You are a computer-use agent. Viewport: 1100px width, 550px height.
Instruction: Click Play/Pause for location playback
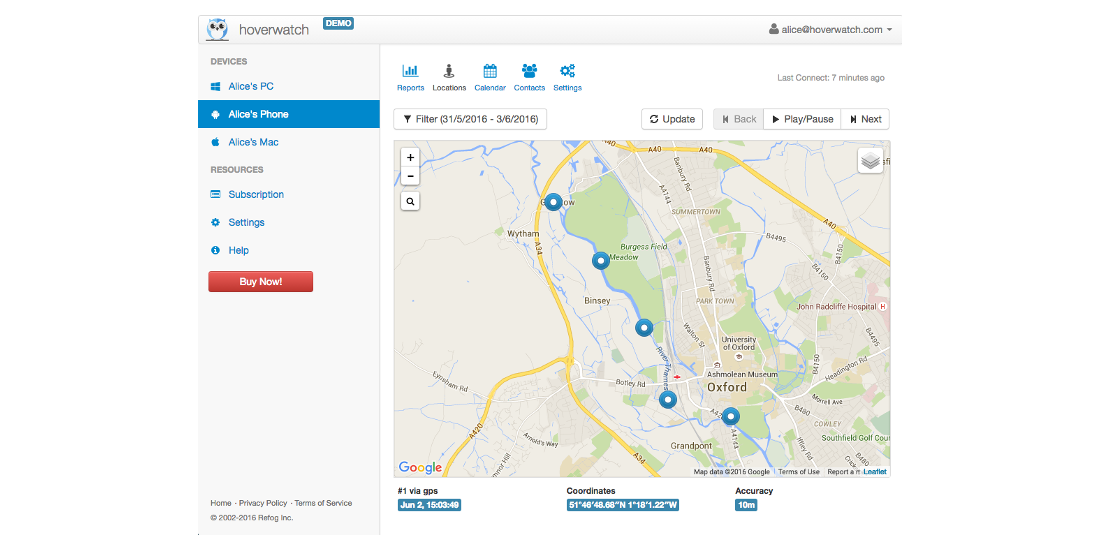pos(803,119)
